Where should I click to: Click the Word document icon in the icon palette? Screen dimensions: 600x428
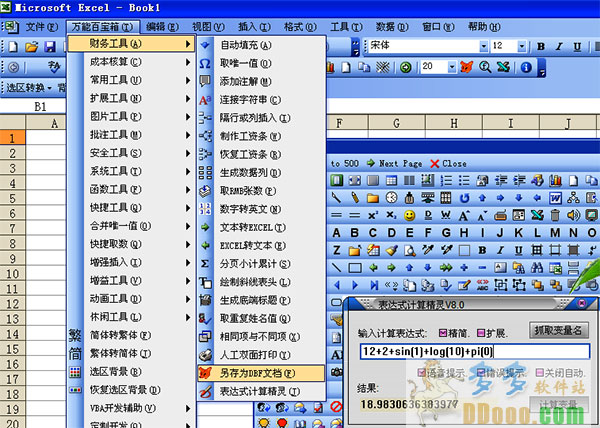pos(555,198)
